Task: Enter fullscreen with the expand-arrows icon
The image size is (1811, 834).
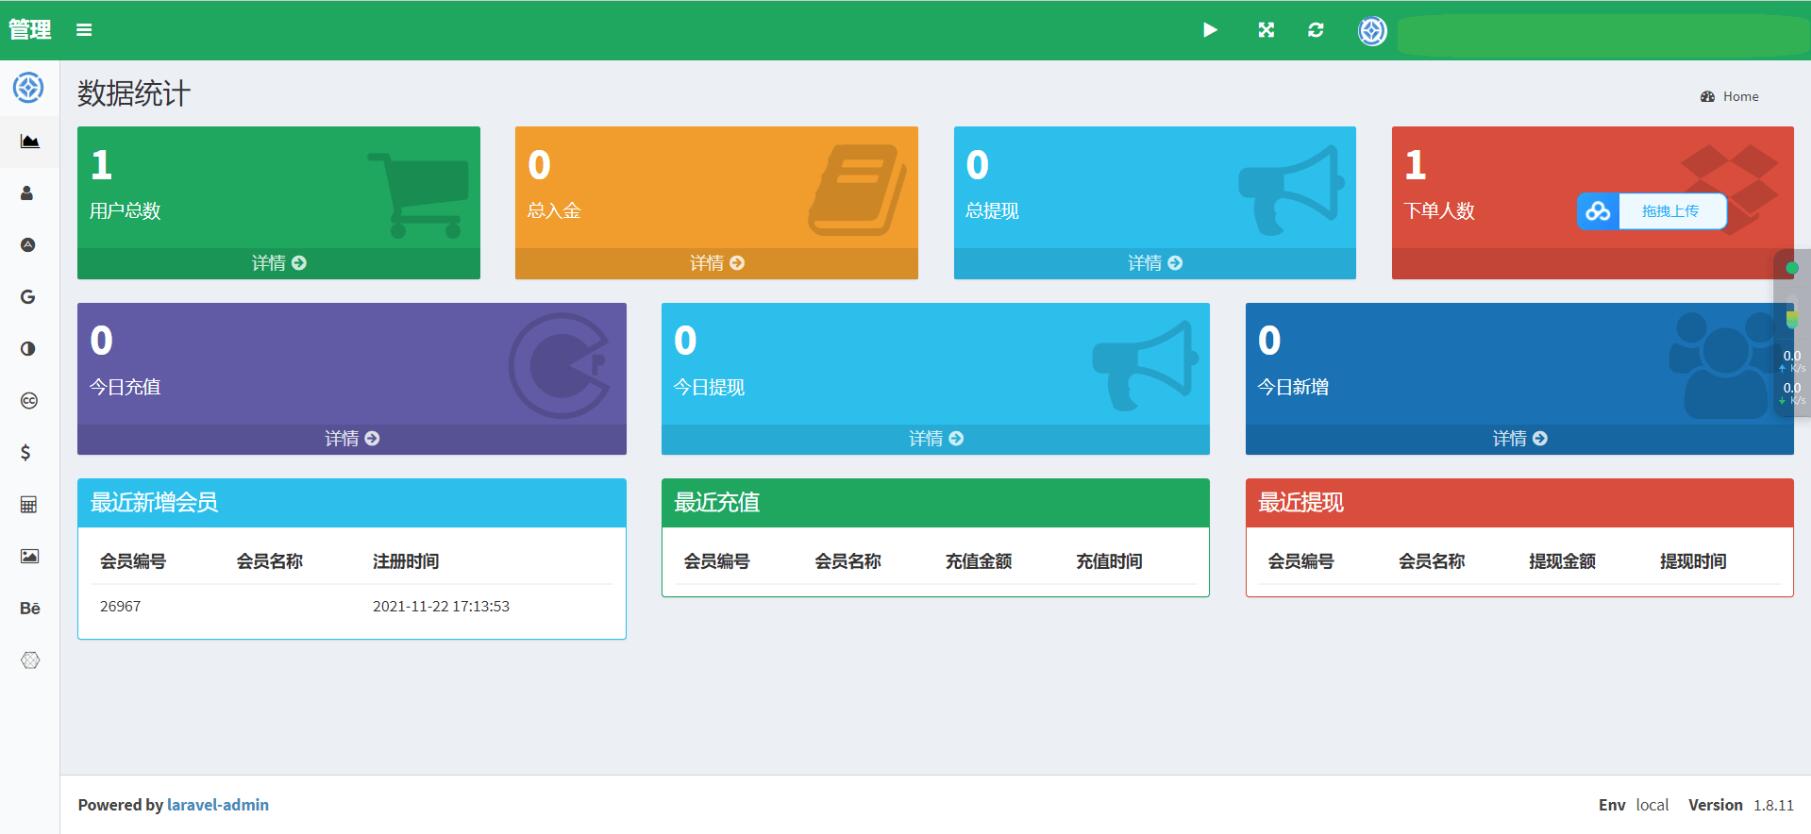Action: (x=1266, y=30)
